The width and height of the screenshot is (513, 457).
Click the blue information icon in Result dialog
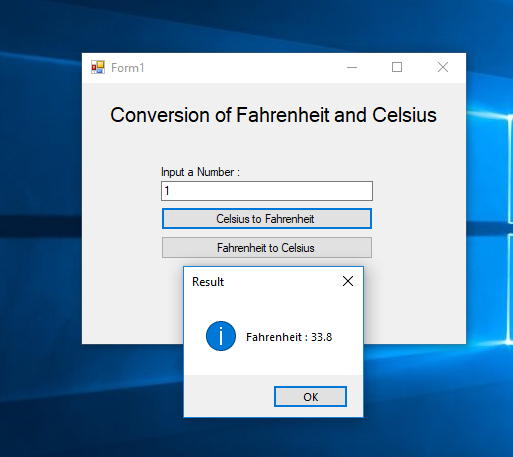pyautogui.click(x=221, y=336)
